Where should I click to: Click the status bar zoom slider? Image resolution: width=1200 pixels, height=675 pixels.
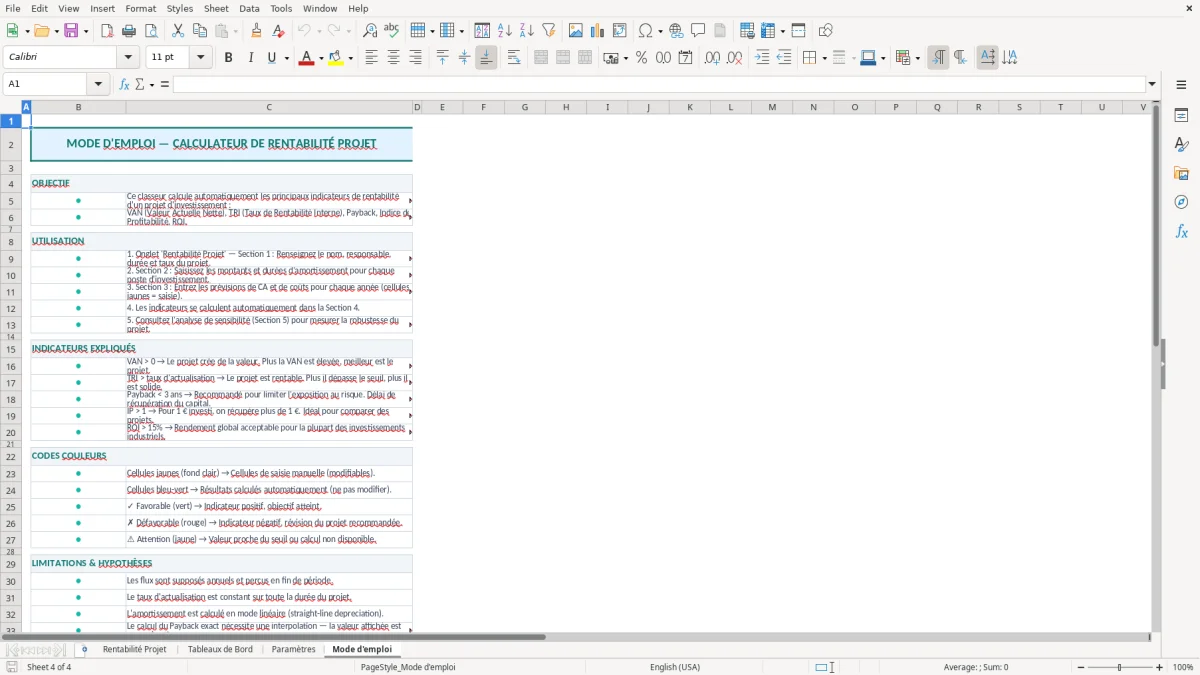(1119, 667)
